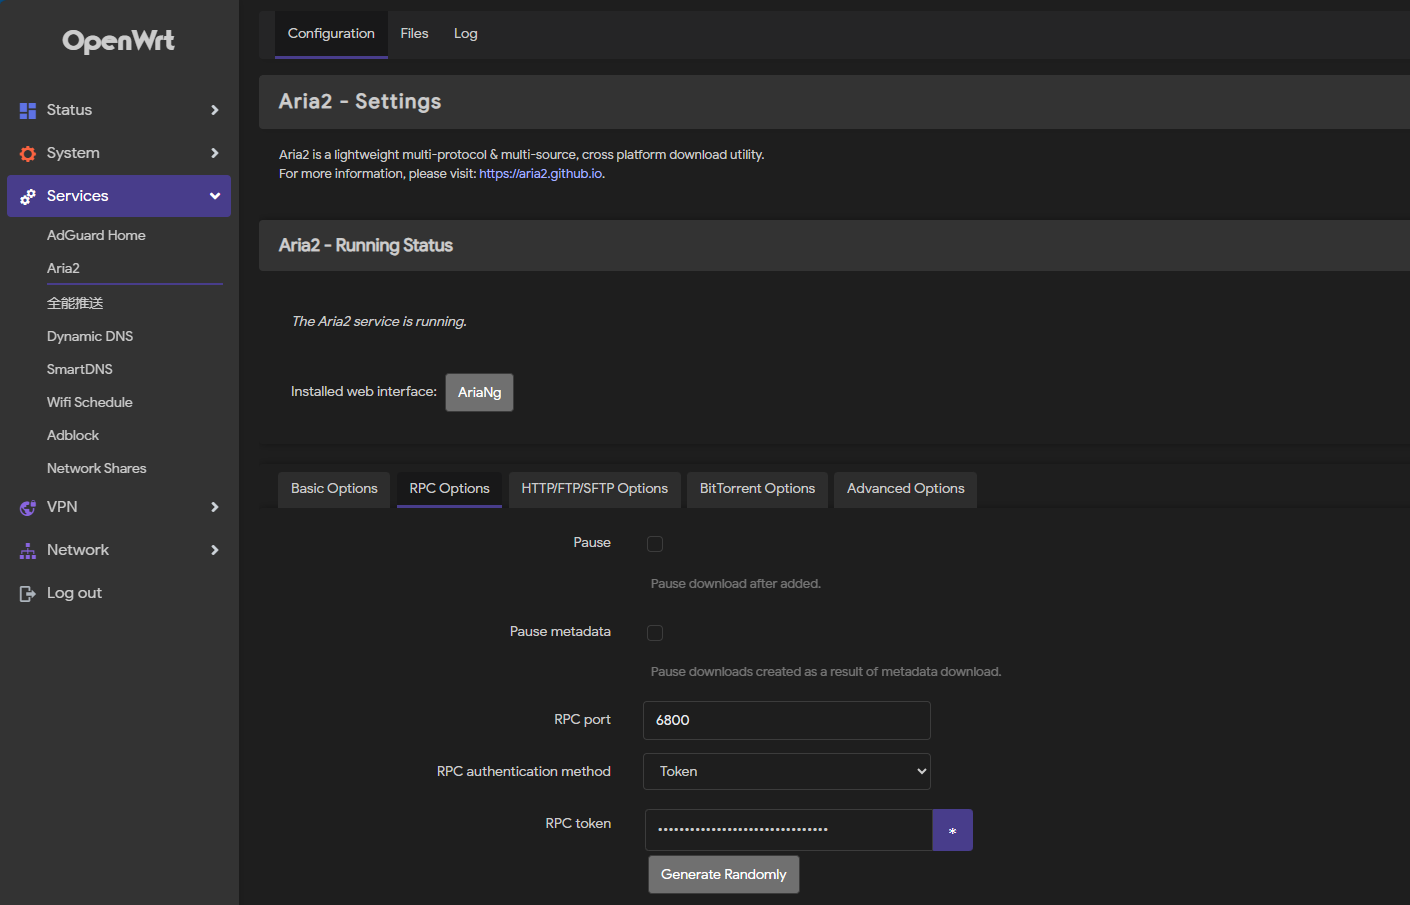Collapse the Services menu chevron
Image resolution: width=1410 pixels, height=905 pixels.
point(214,196)
